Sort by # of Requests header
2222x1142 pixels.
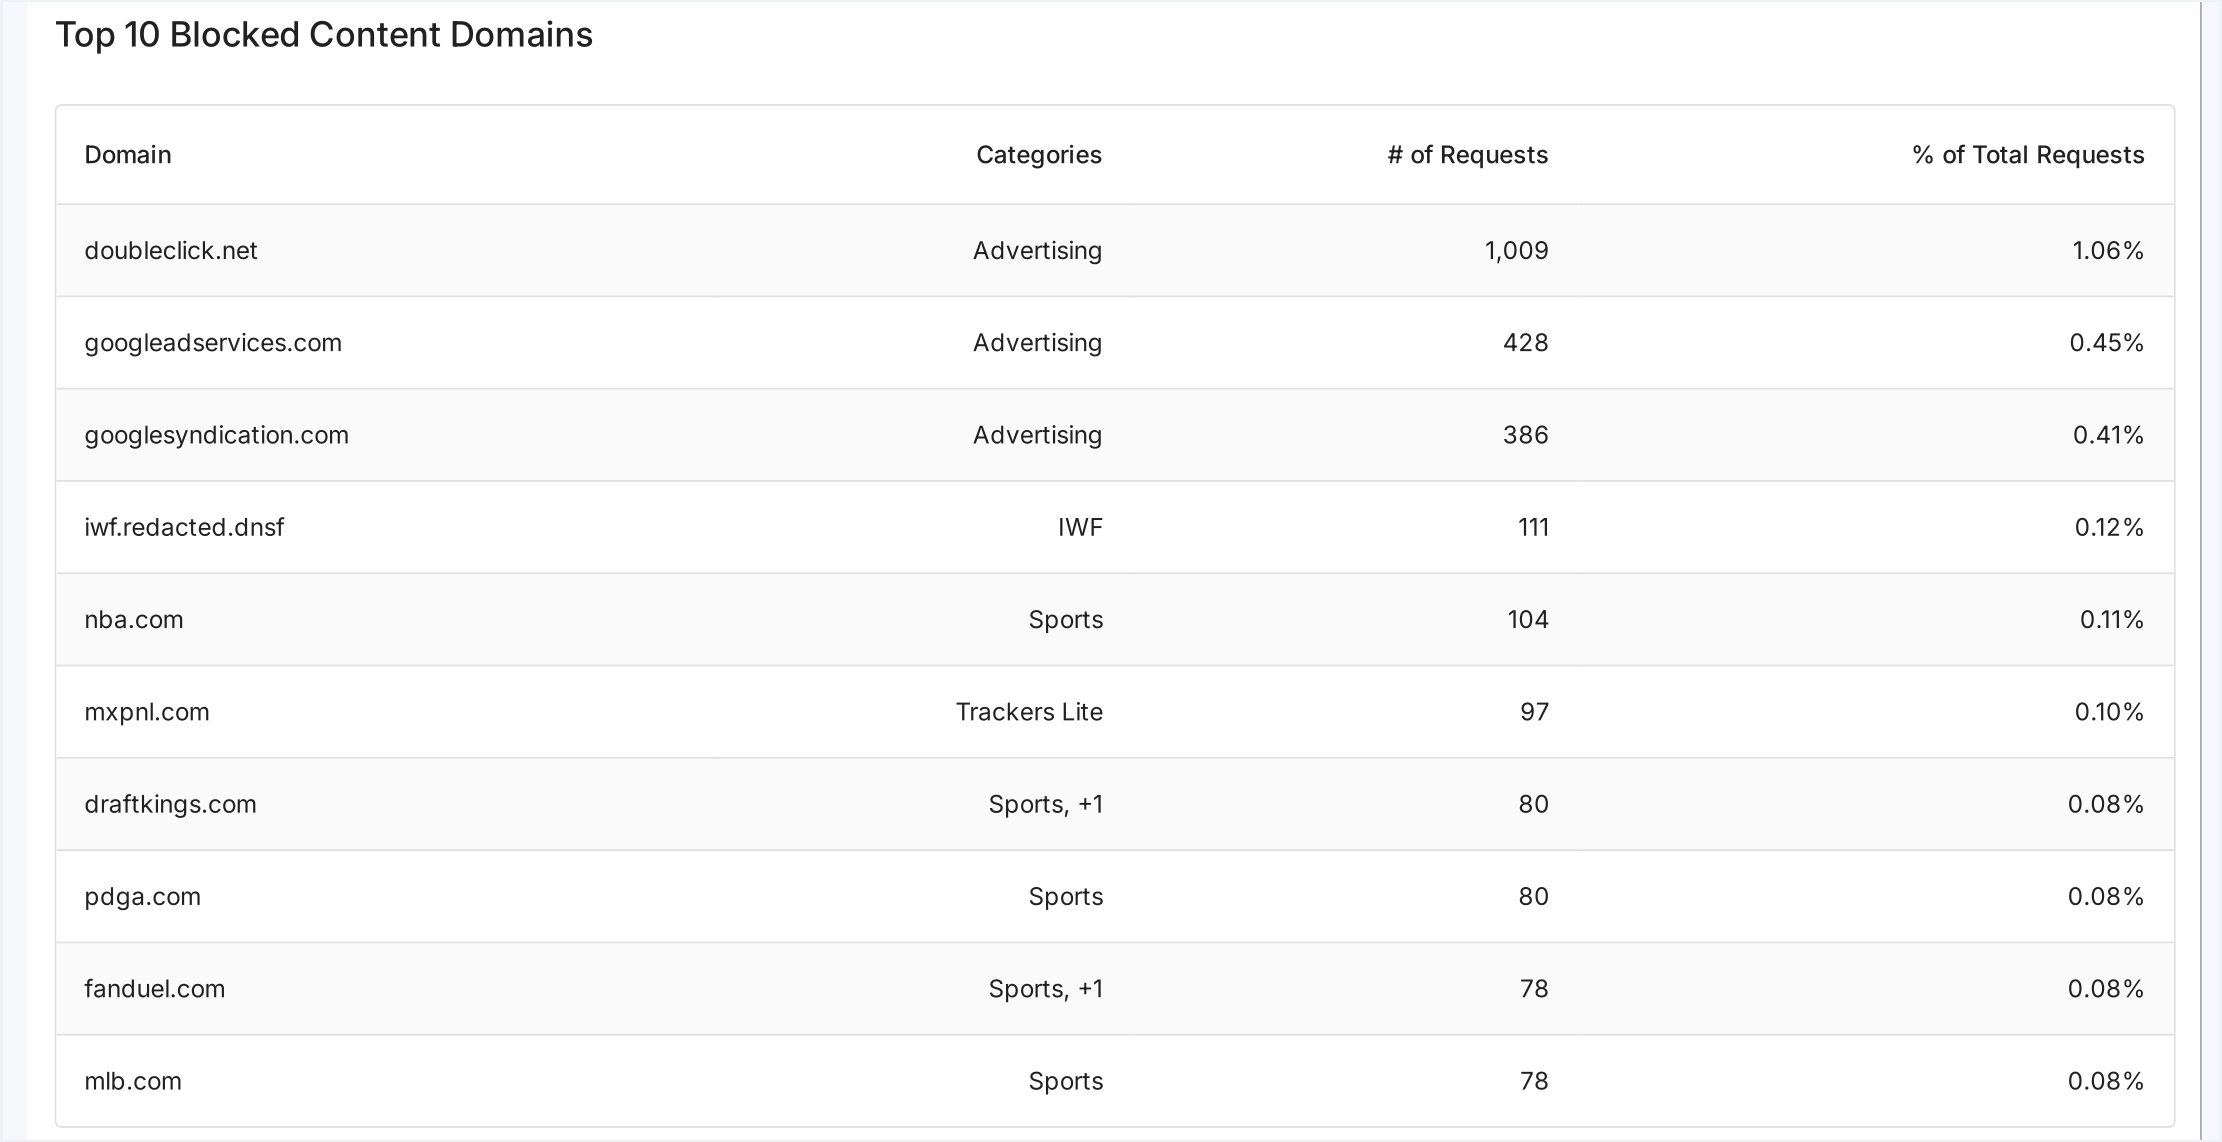tap(1467, 155)
